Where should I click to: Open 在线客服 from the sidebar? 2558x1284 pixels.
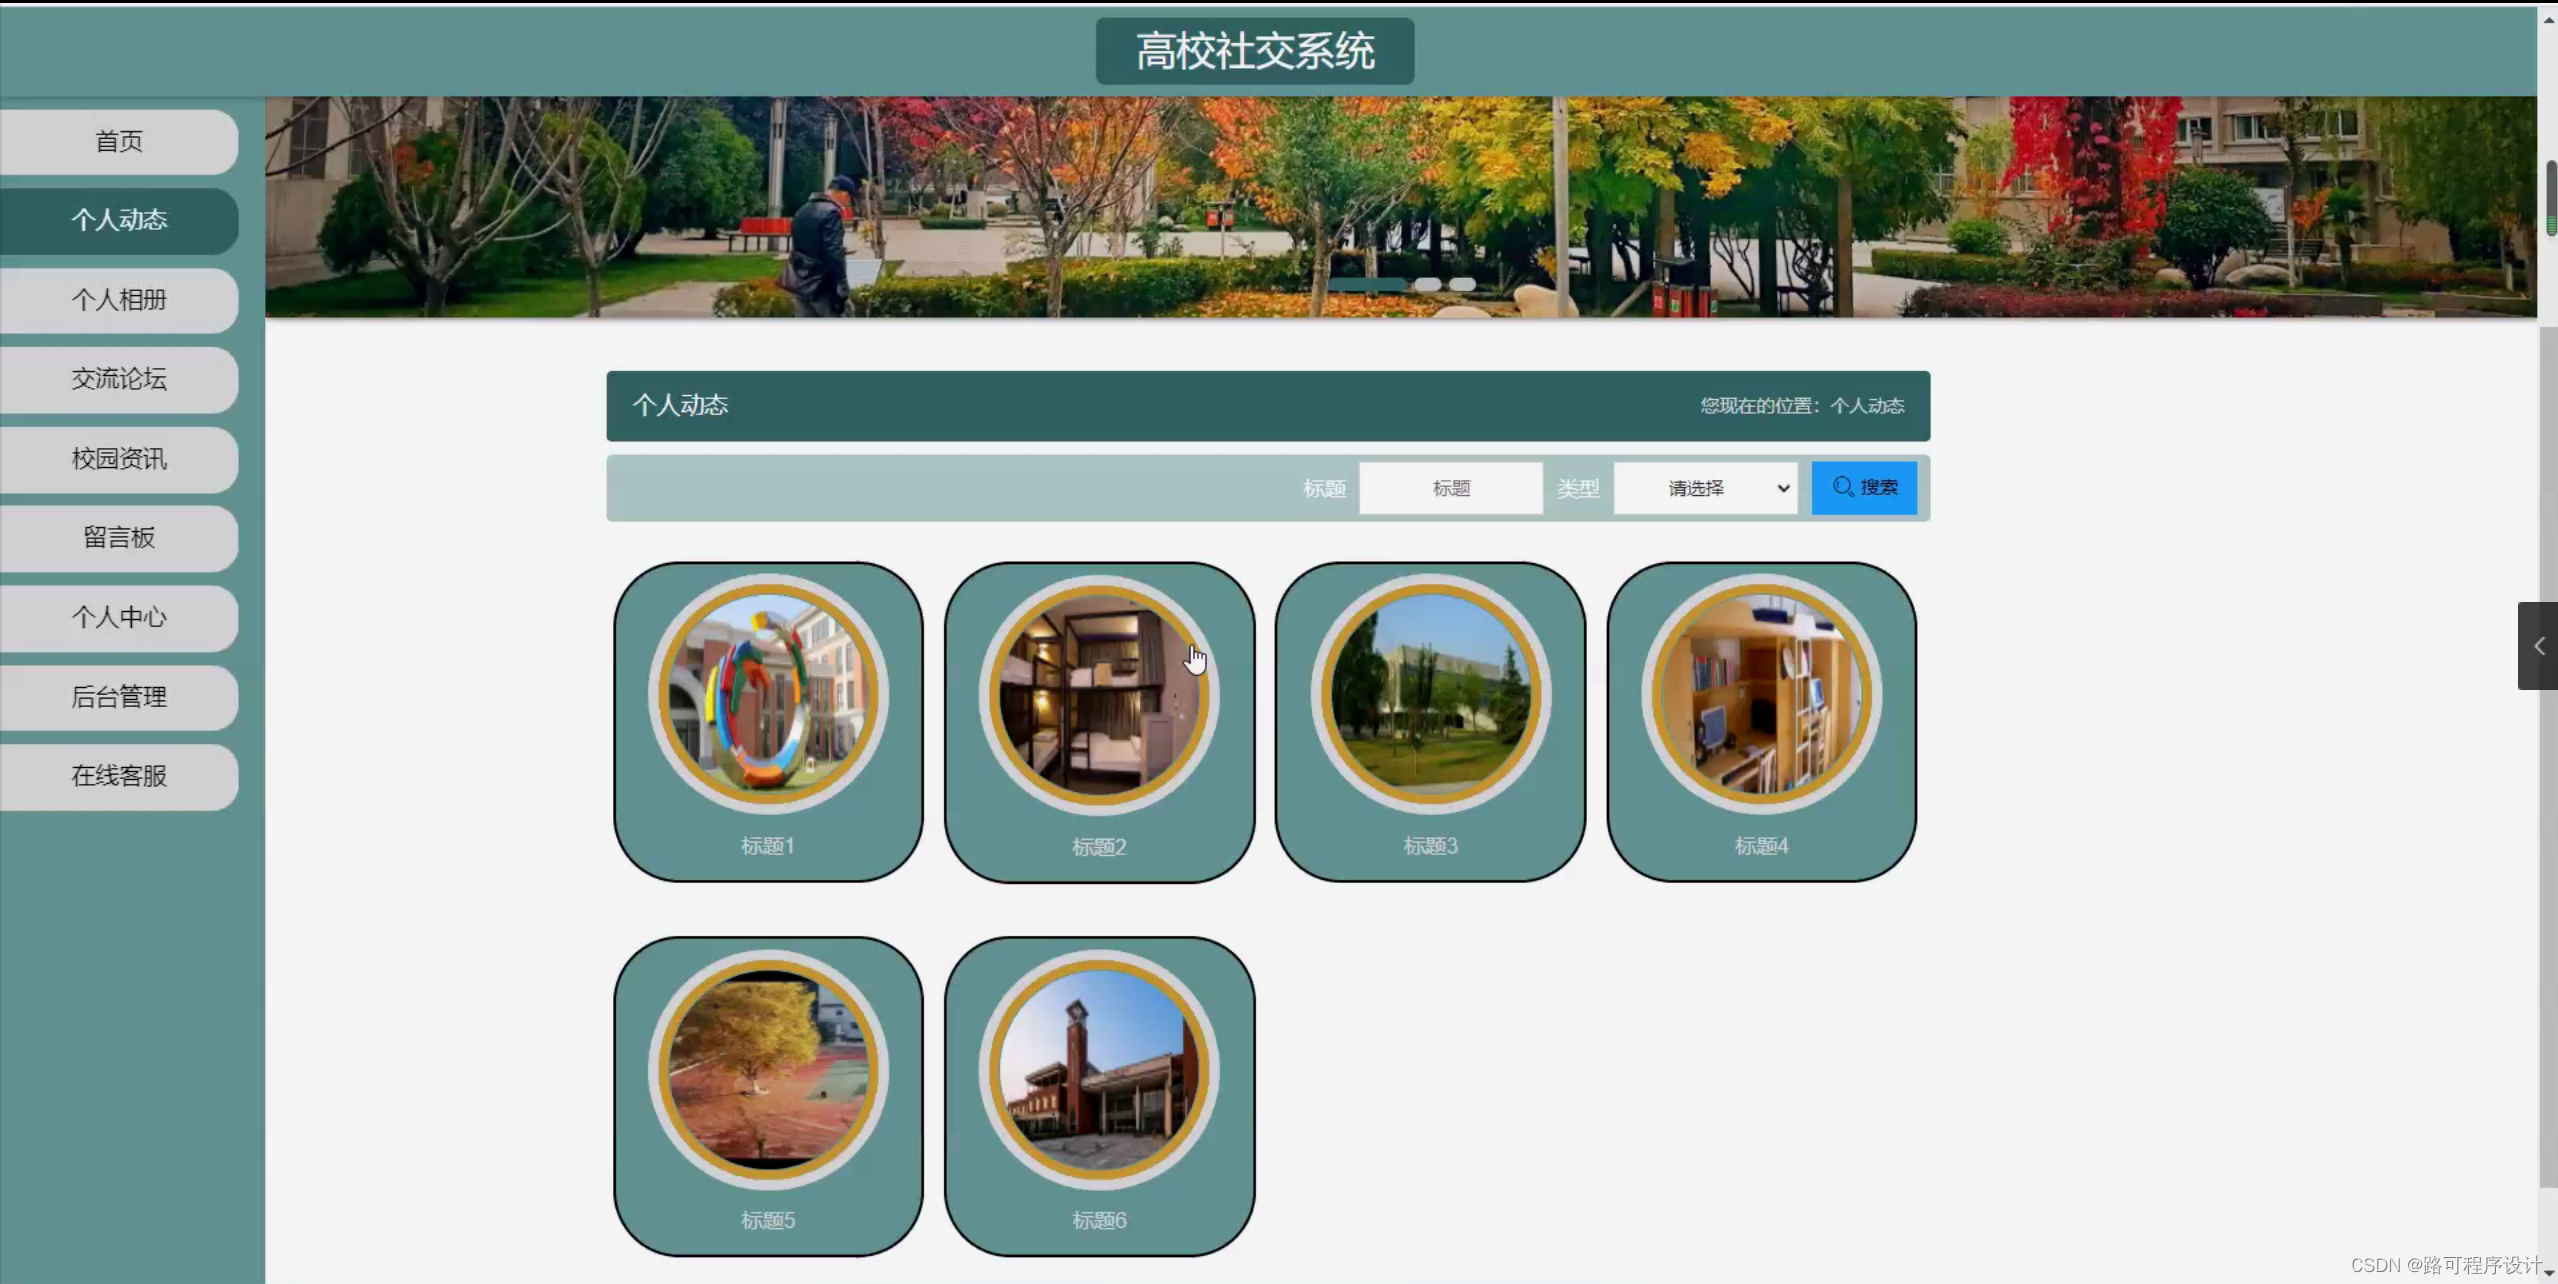tap(119, 776)
